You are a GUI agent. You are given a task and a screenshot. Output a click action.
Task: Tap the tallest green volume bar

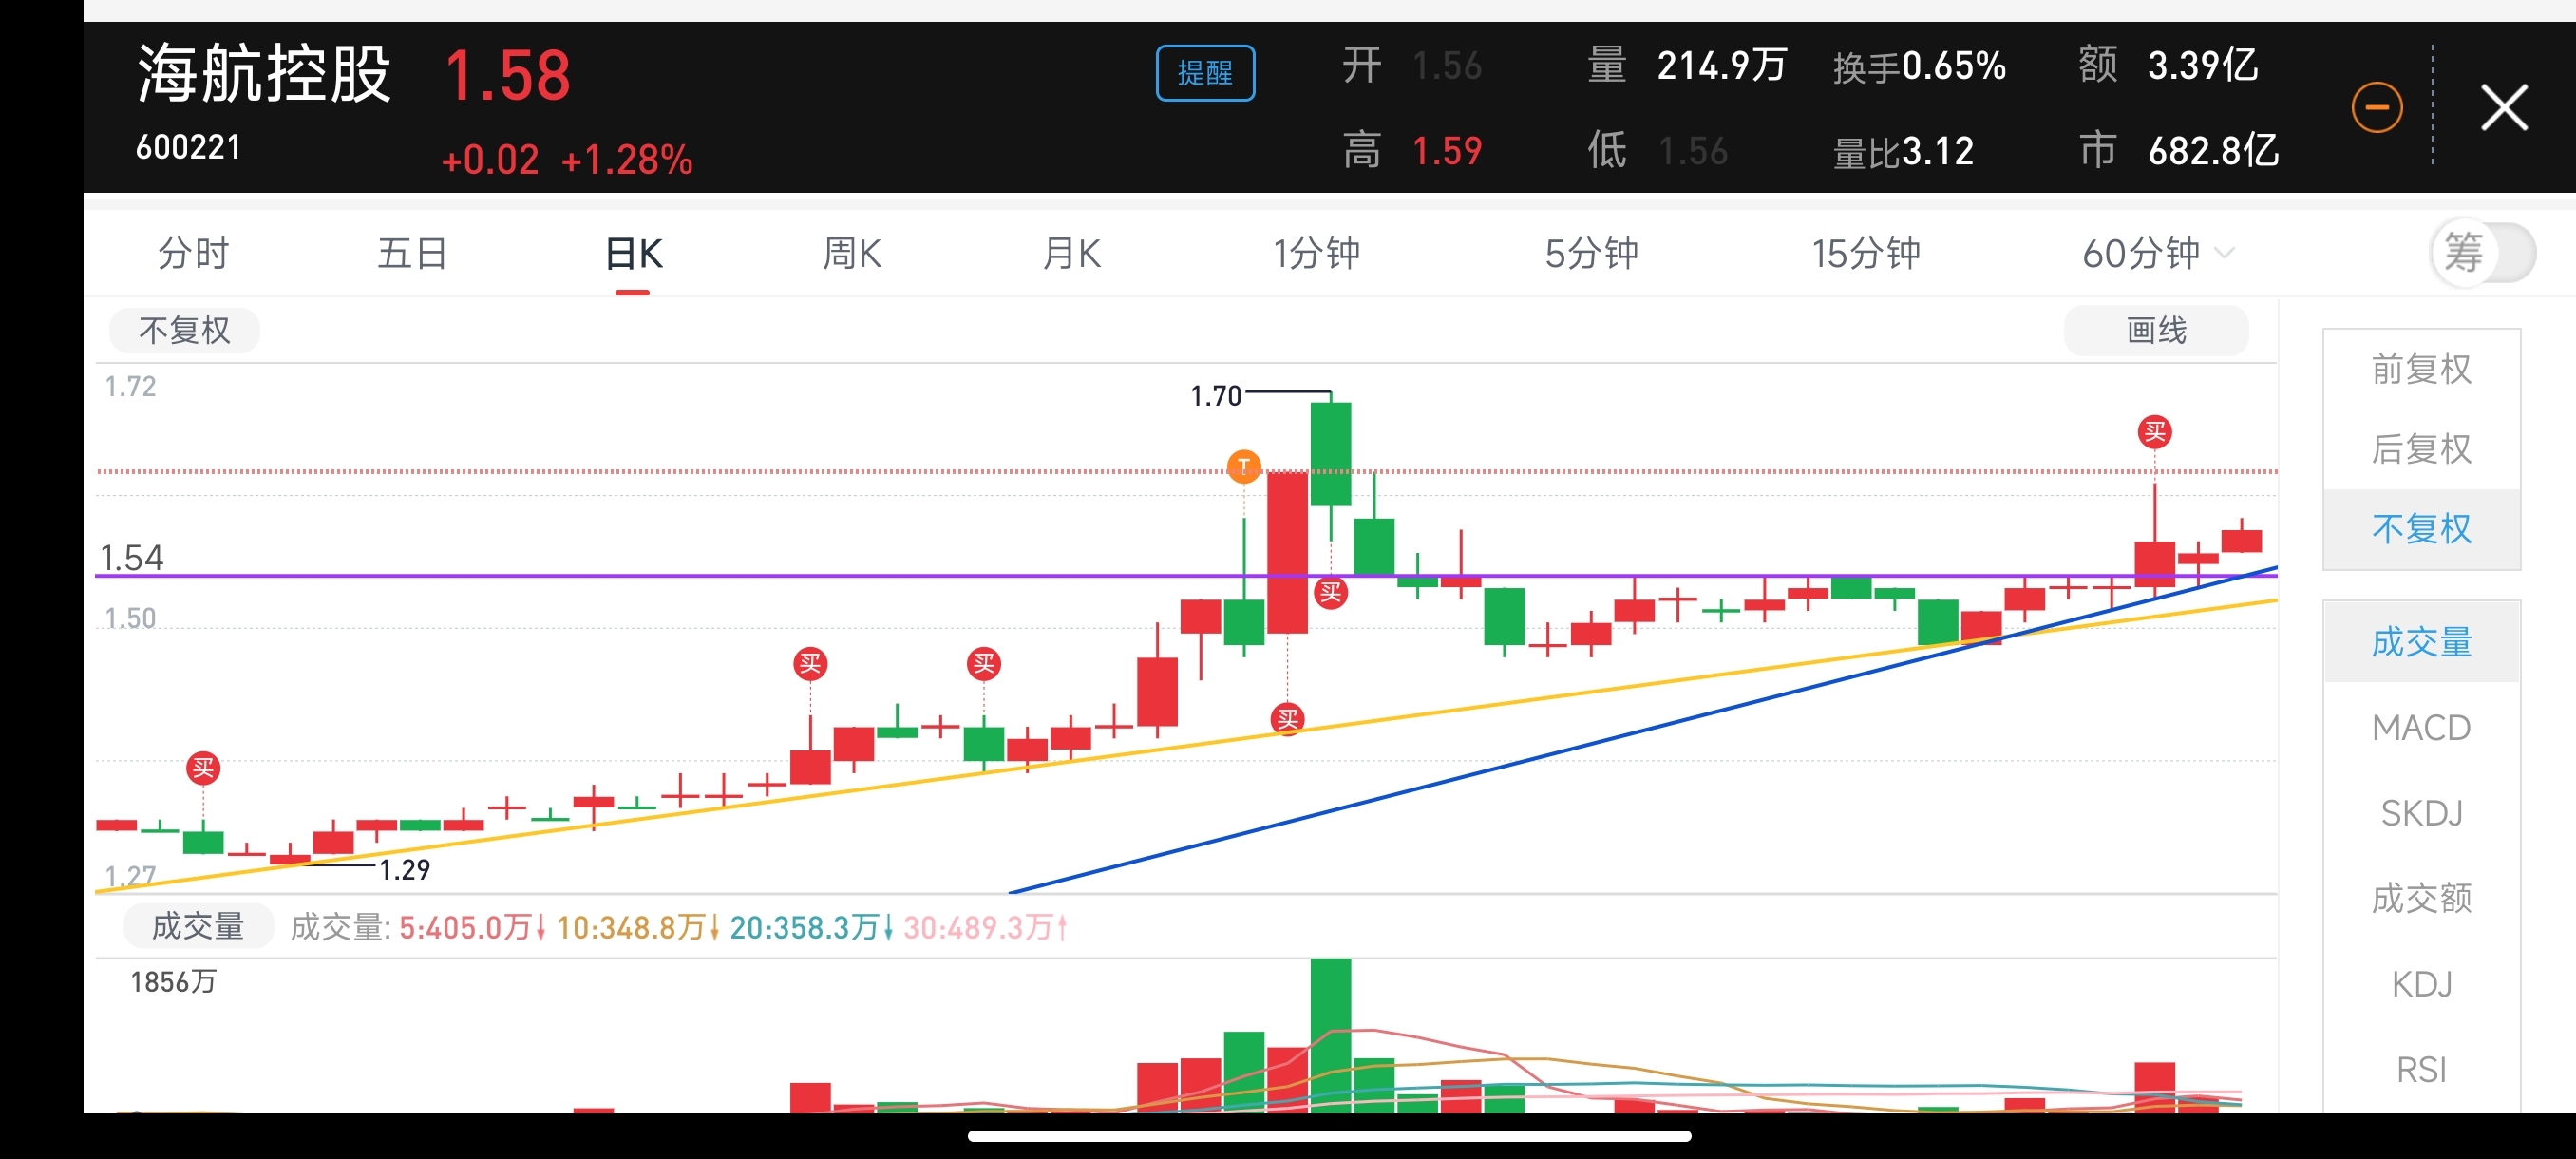click(1330, 1035)
